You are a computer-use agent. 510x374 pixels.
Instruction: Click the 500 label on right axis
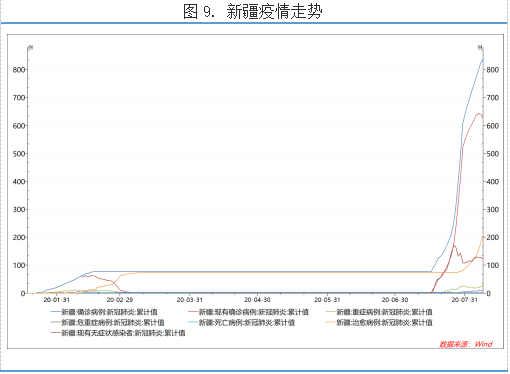point(493,154)
